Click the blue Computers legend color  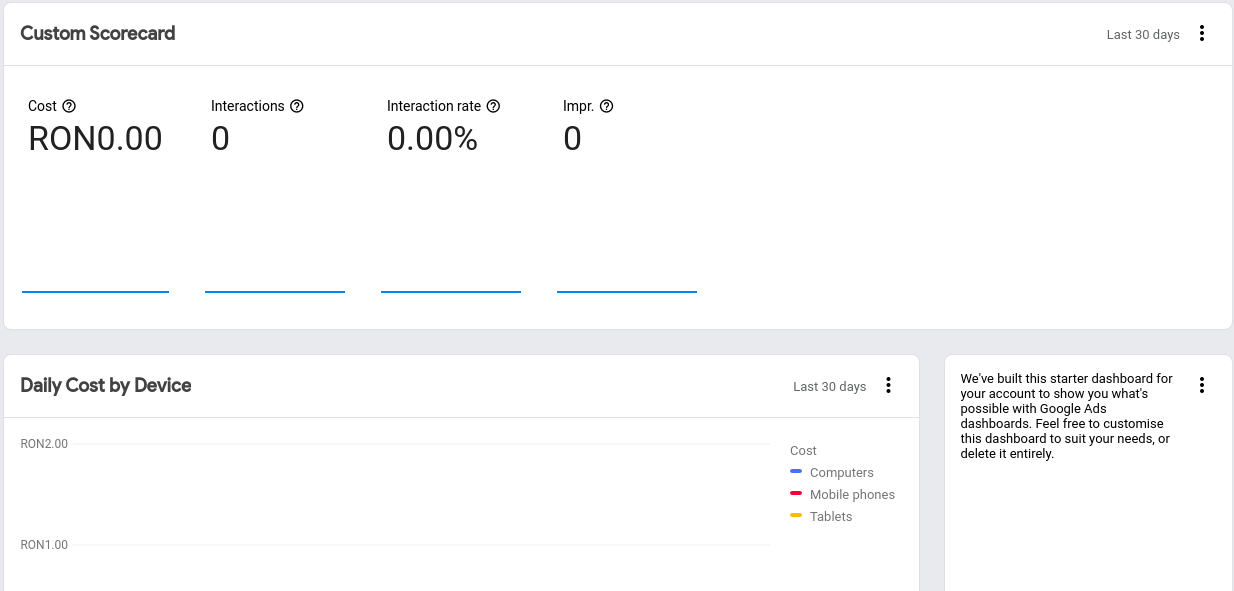pos(796,471)
